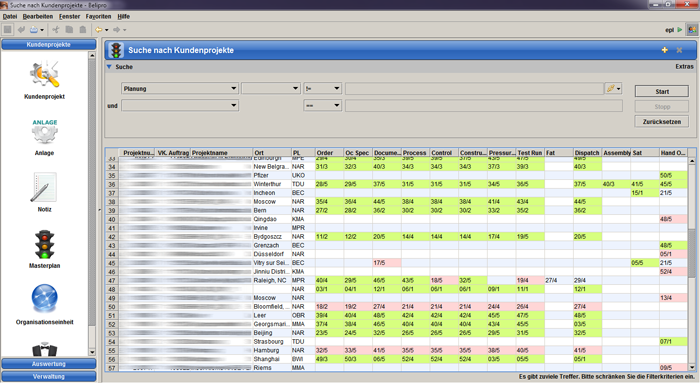This screenshot has height=383, width=700.
Task: Sort by the Ort column header
Action: pyautogui.click(x=271, y=153)
